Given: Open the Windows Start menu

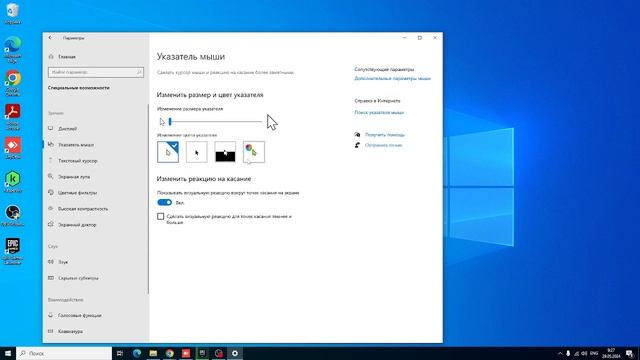Looking at the screenshot, I should (x=8, y=353).
